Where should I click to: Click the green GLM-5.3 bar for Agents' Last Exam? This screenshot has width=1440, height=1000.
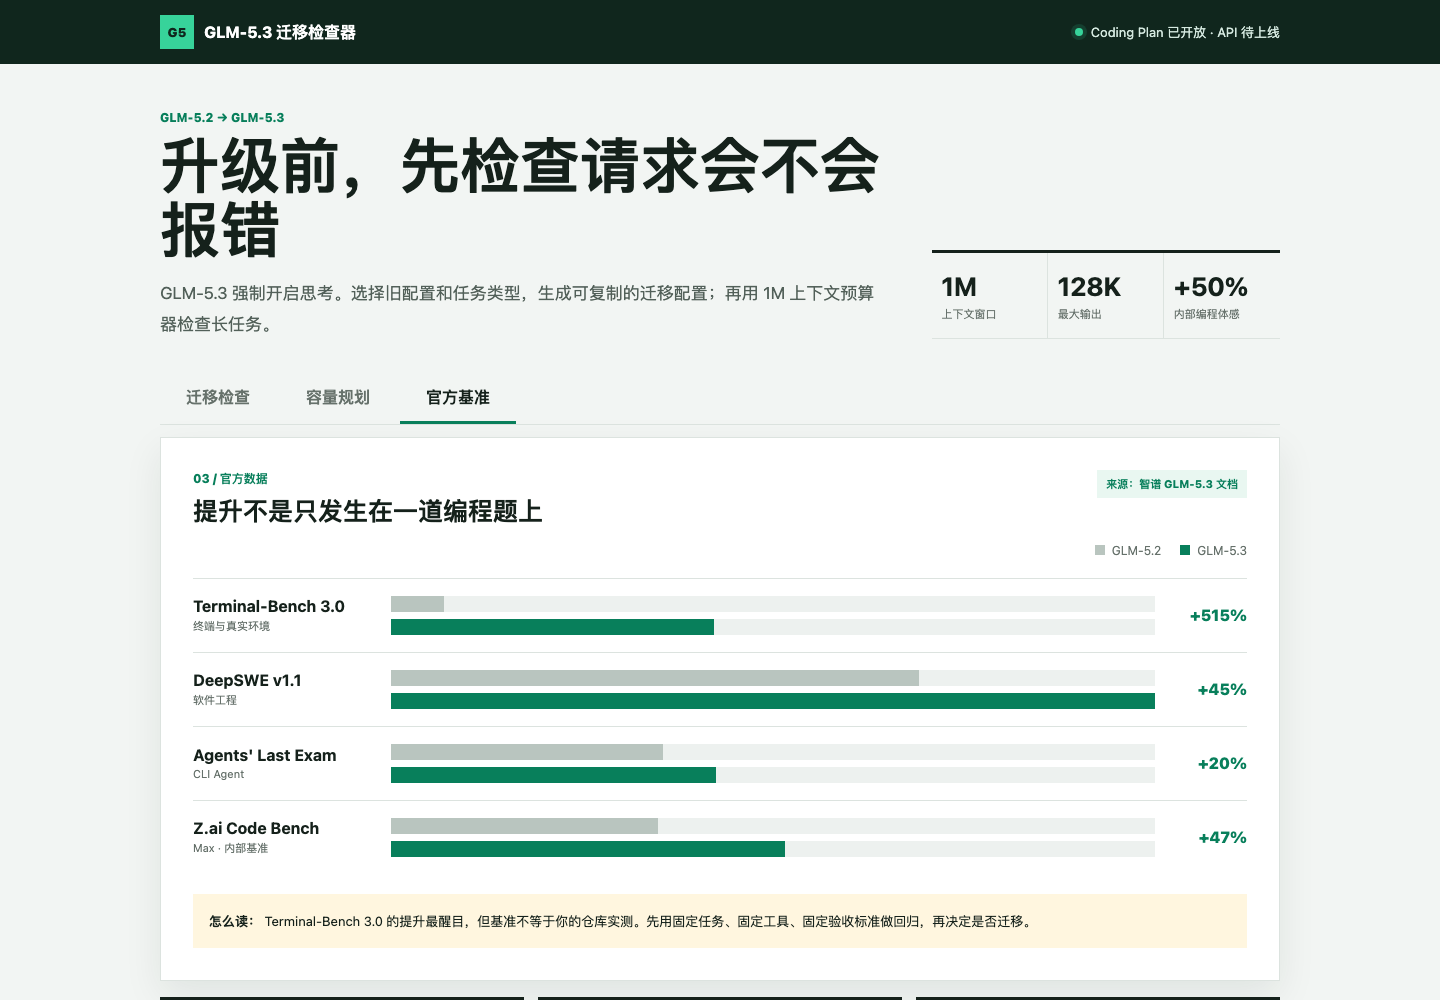(x=553, y=775)
